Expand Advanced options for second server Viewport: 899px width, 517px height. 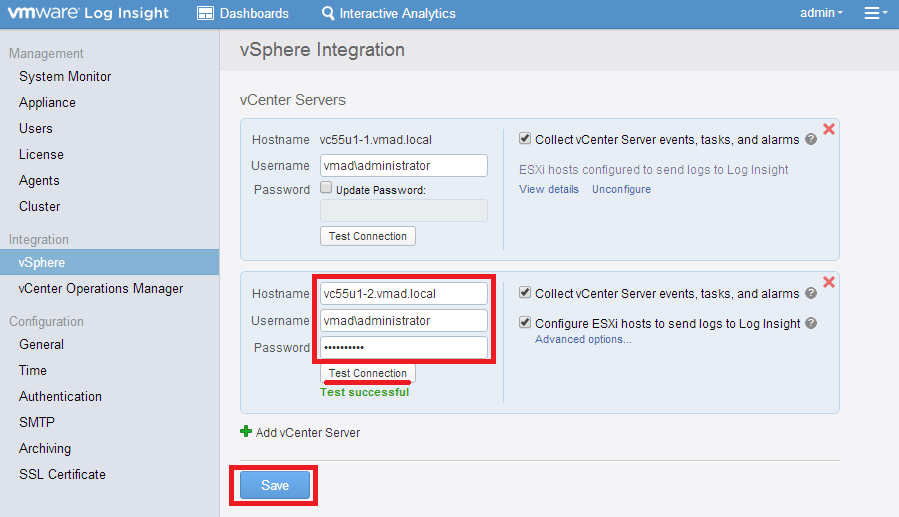pos(583,339)
